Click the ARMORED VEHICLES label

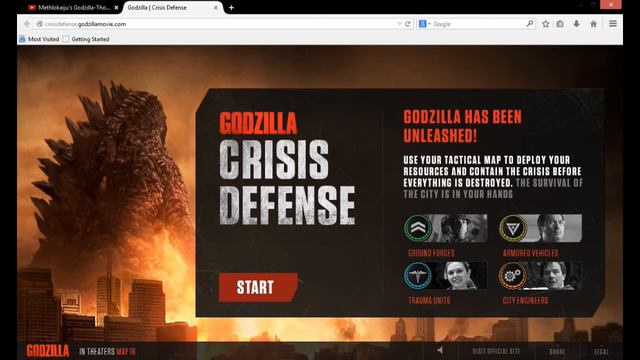tap(530, 253)
